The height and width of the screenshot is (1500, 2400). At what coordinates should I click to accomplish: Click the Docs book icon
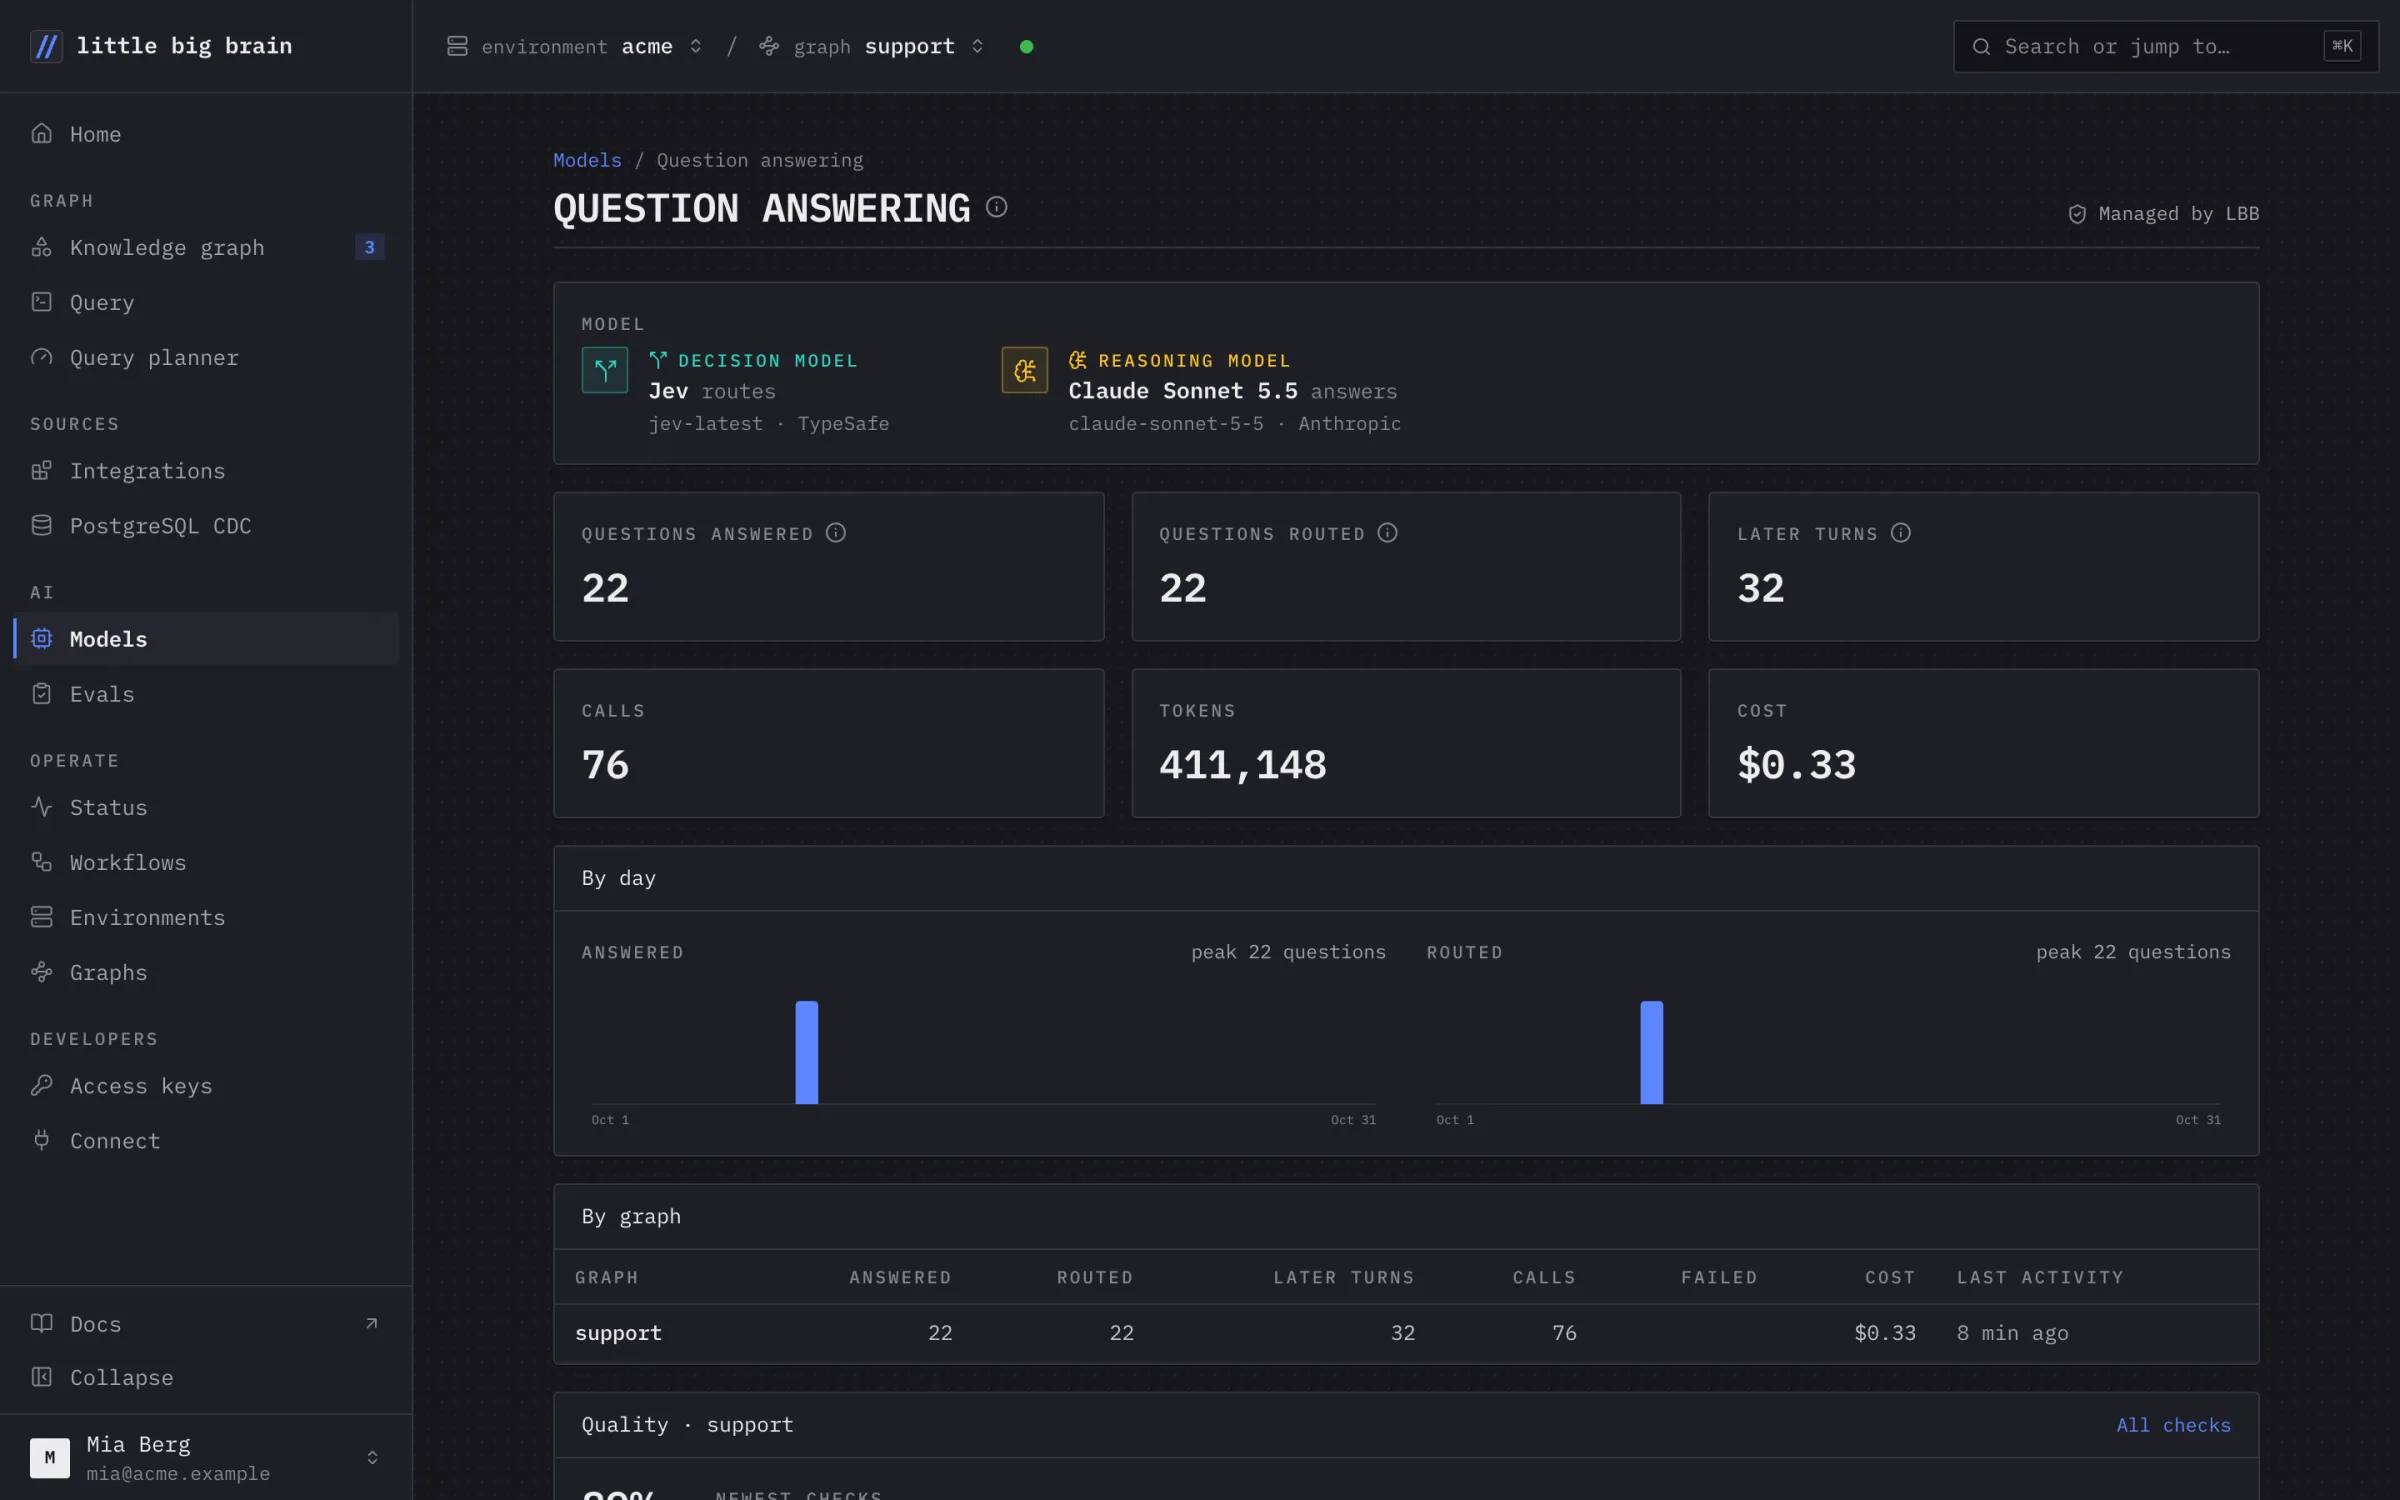pos(41,1323)
